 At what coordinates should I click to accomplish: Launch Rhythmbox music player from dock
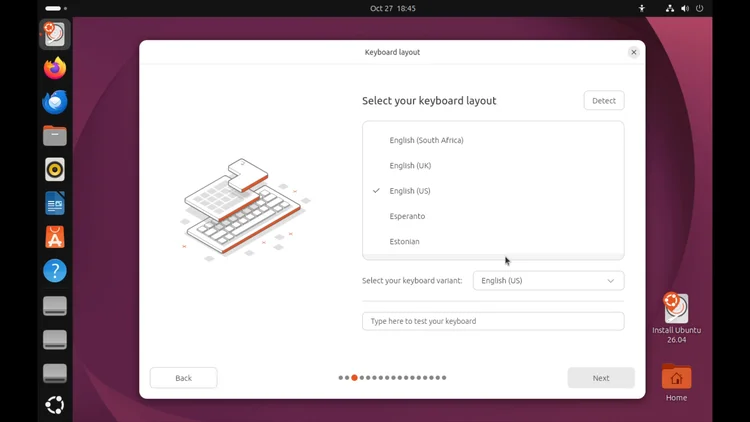(55, 169)
